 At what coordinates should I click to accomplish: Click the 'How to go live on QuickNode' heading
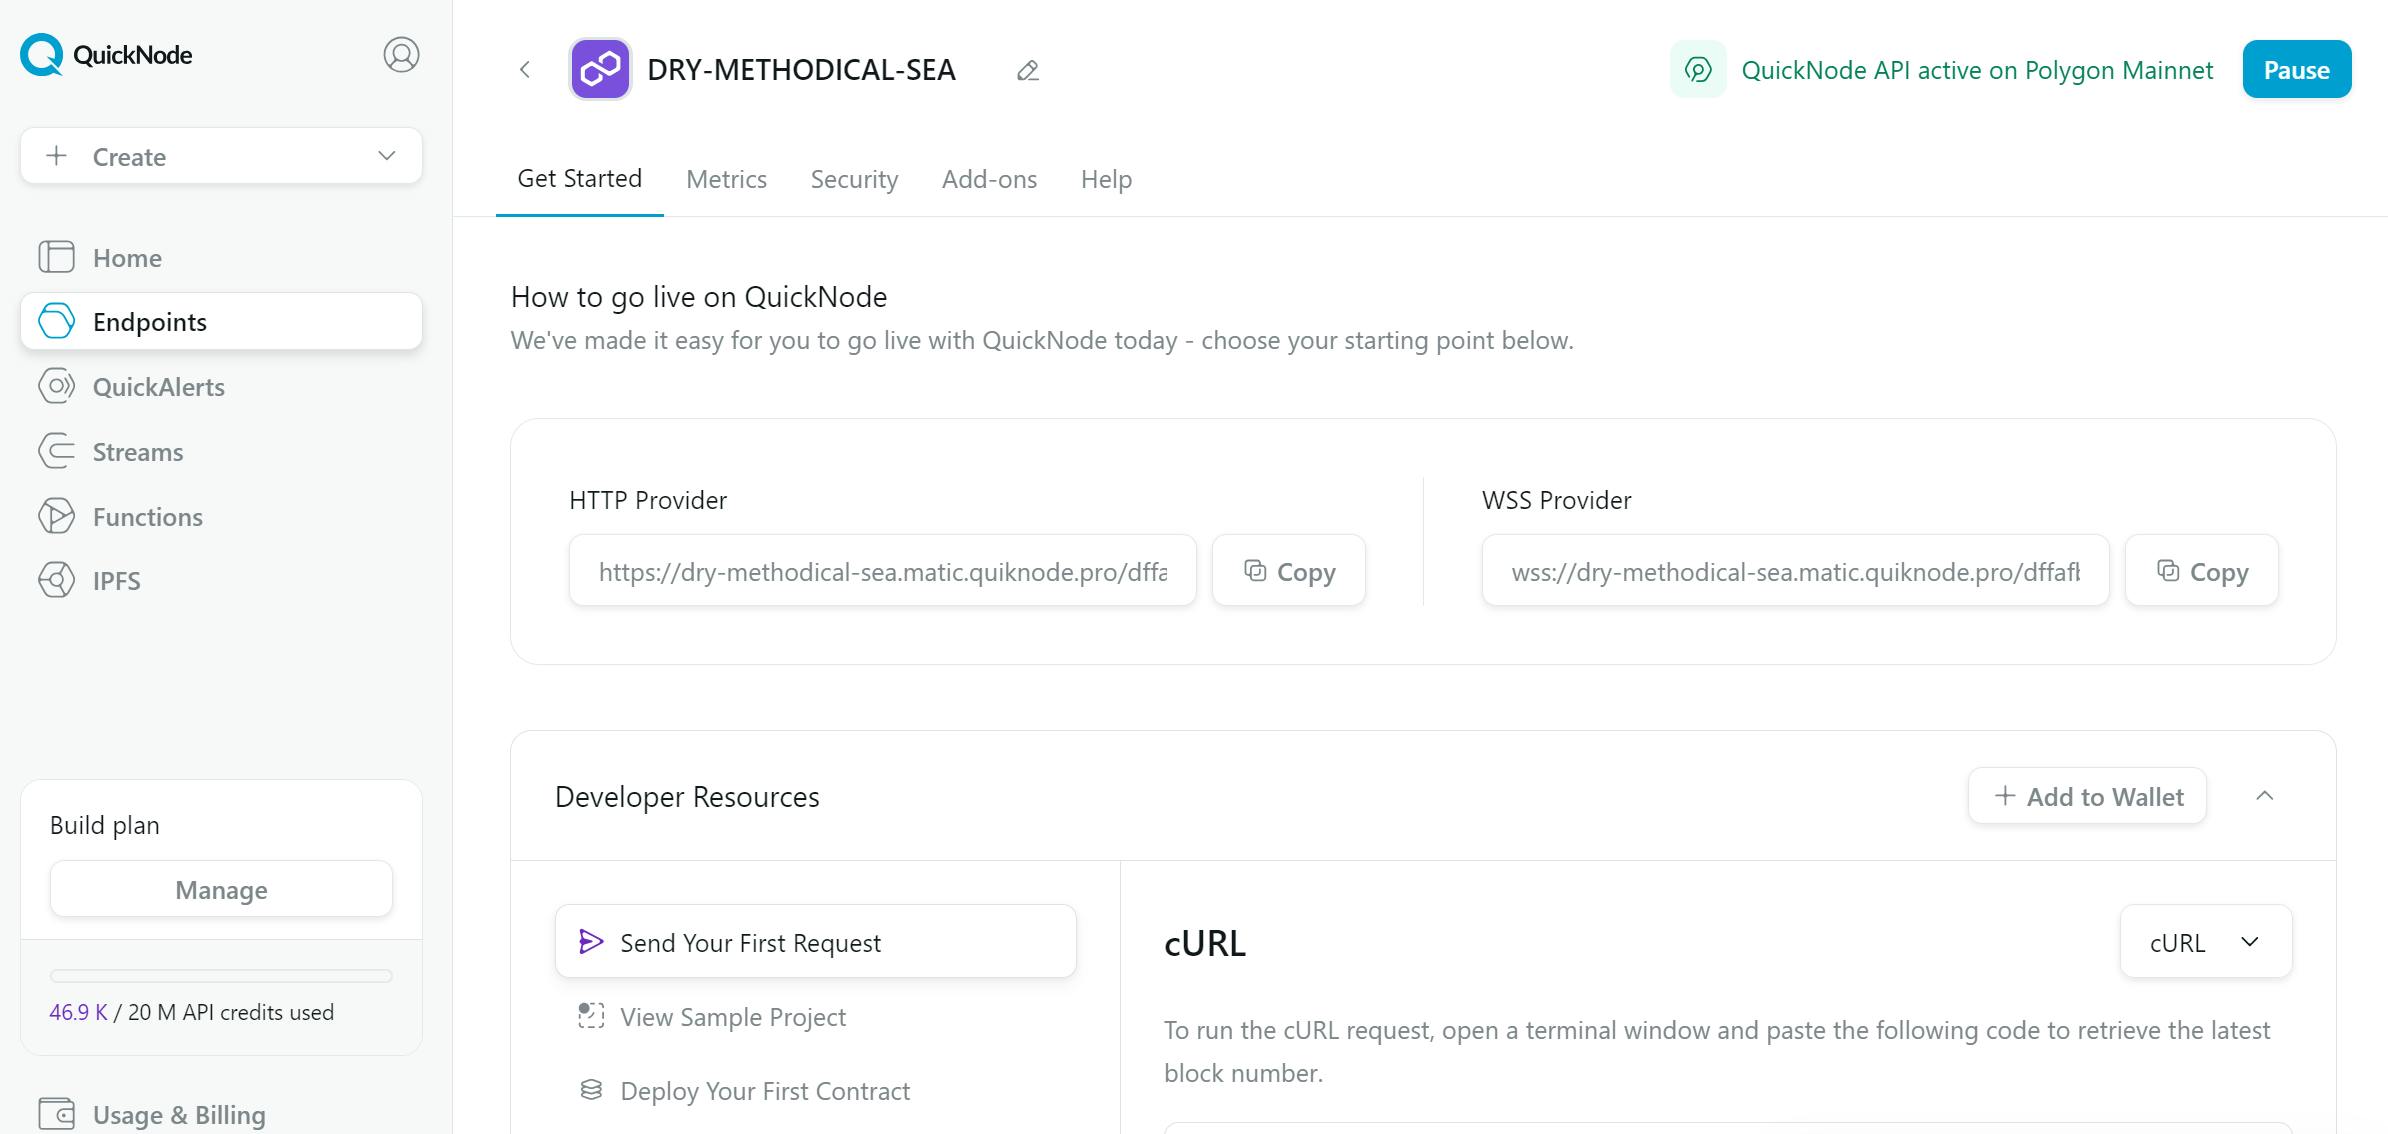click(x=699, y=297)
